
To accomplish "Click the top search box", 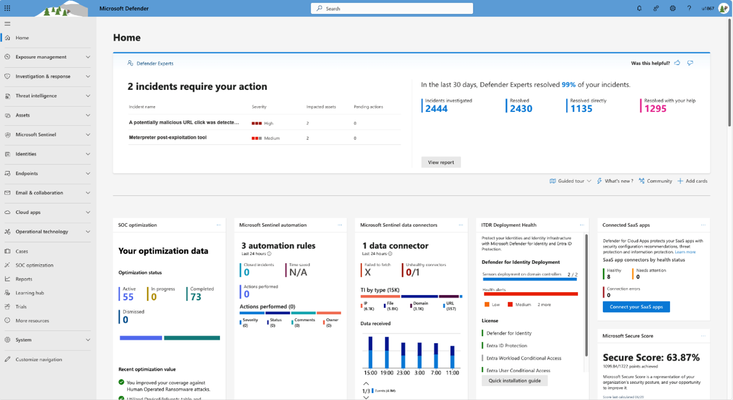I will pyautogui.click(x=392, y=8).
